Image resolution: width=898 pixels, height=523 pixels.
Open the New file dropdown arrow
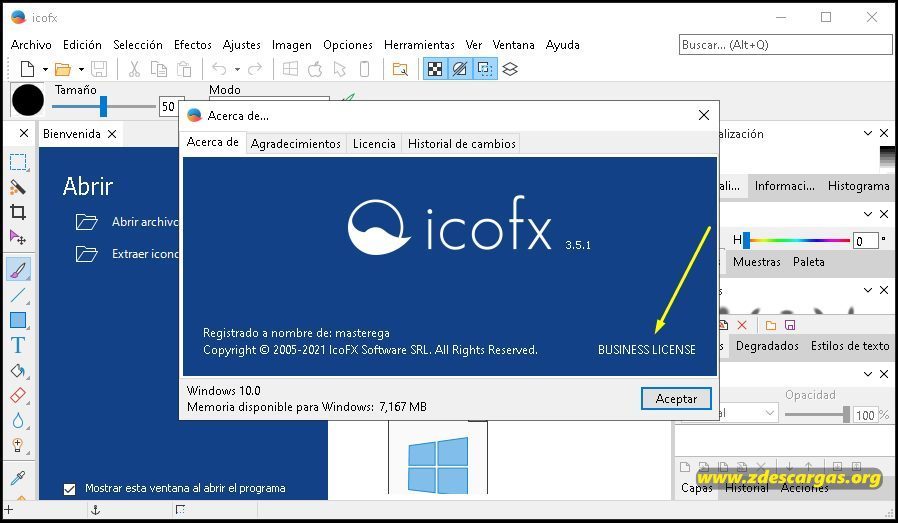45,70
